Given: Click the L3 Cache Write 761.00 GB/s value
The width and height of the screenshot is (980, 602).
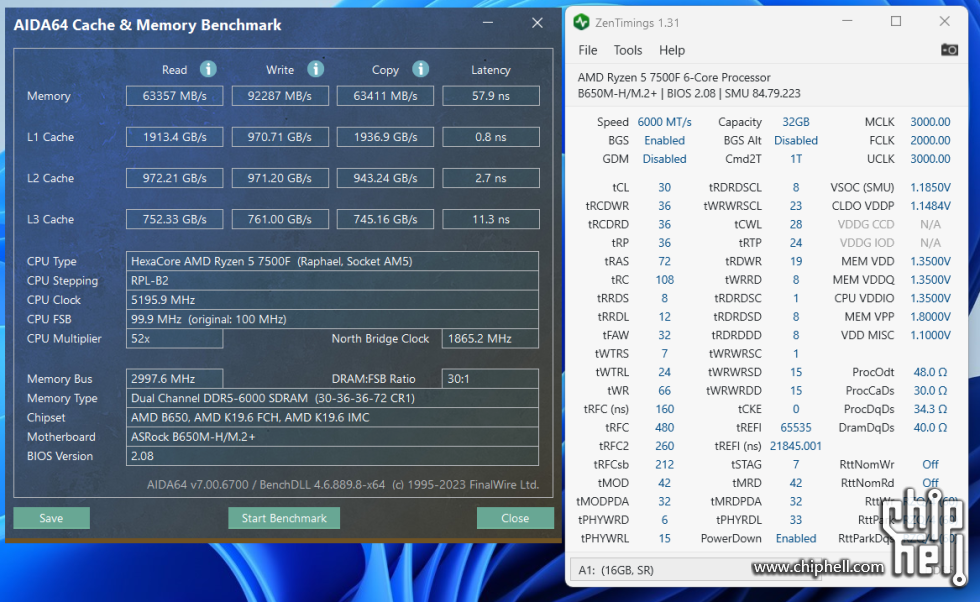Looking at the screenshot, I should click(279, 219).
